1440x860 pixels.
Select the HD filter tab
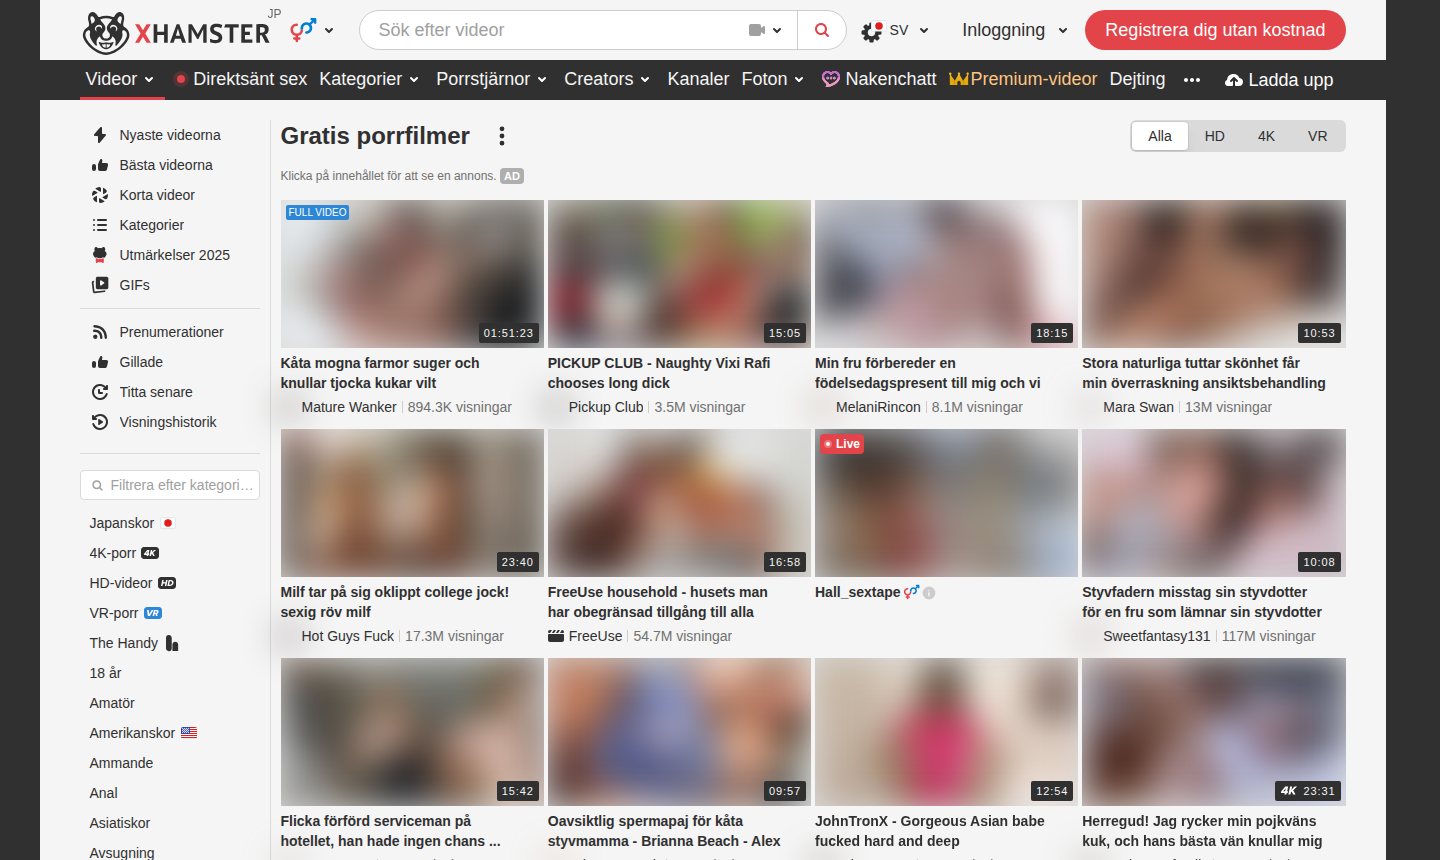1215,136
